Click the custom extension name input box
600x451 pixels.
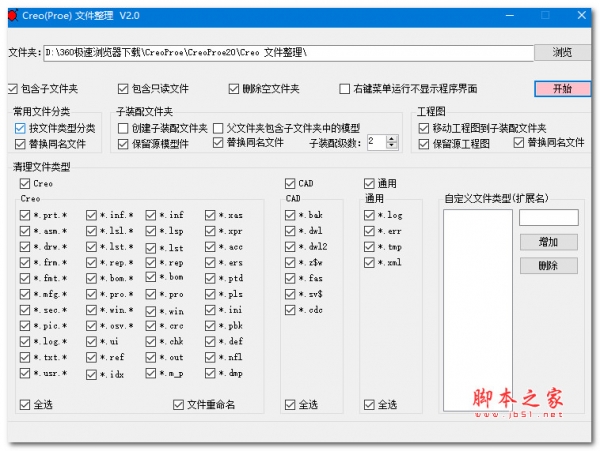(x=548, y=217)
